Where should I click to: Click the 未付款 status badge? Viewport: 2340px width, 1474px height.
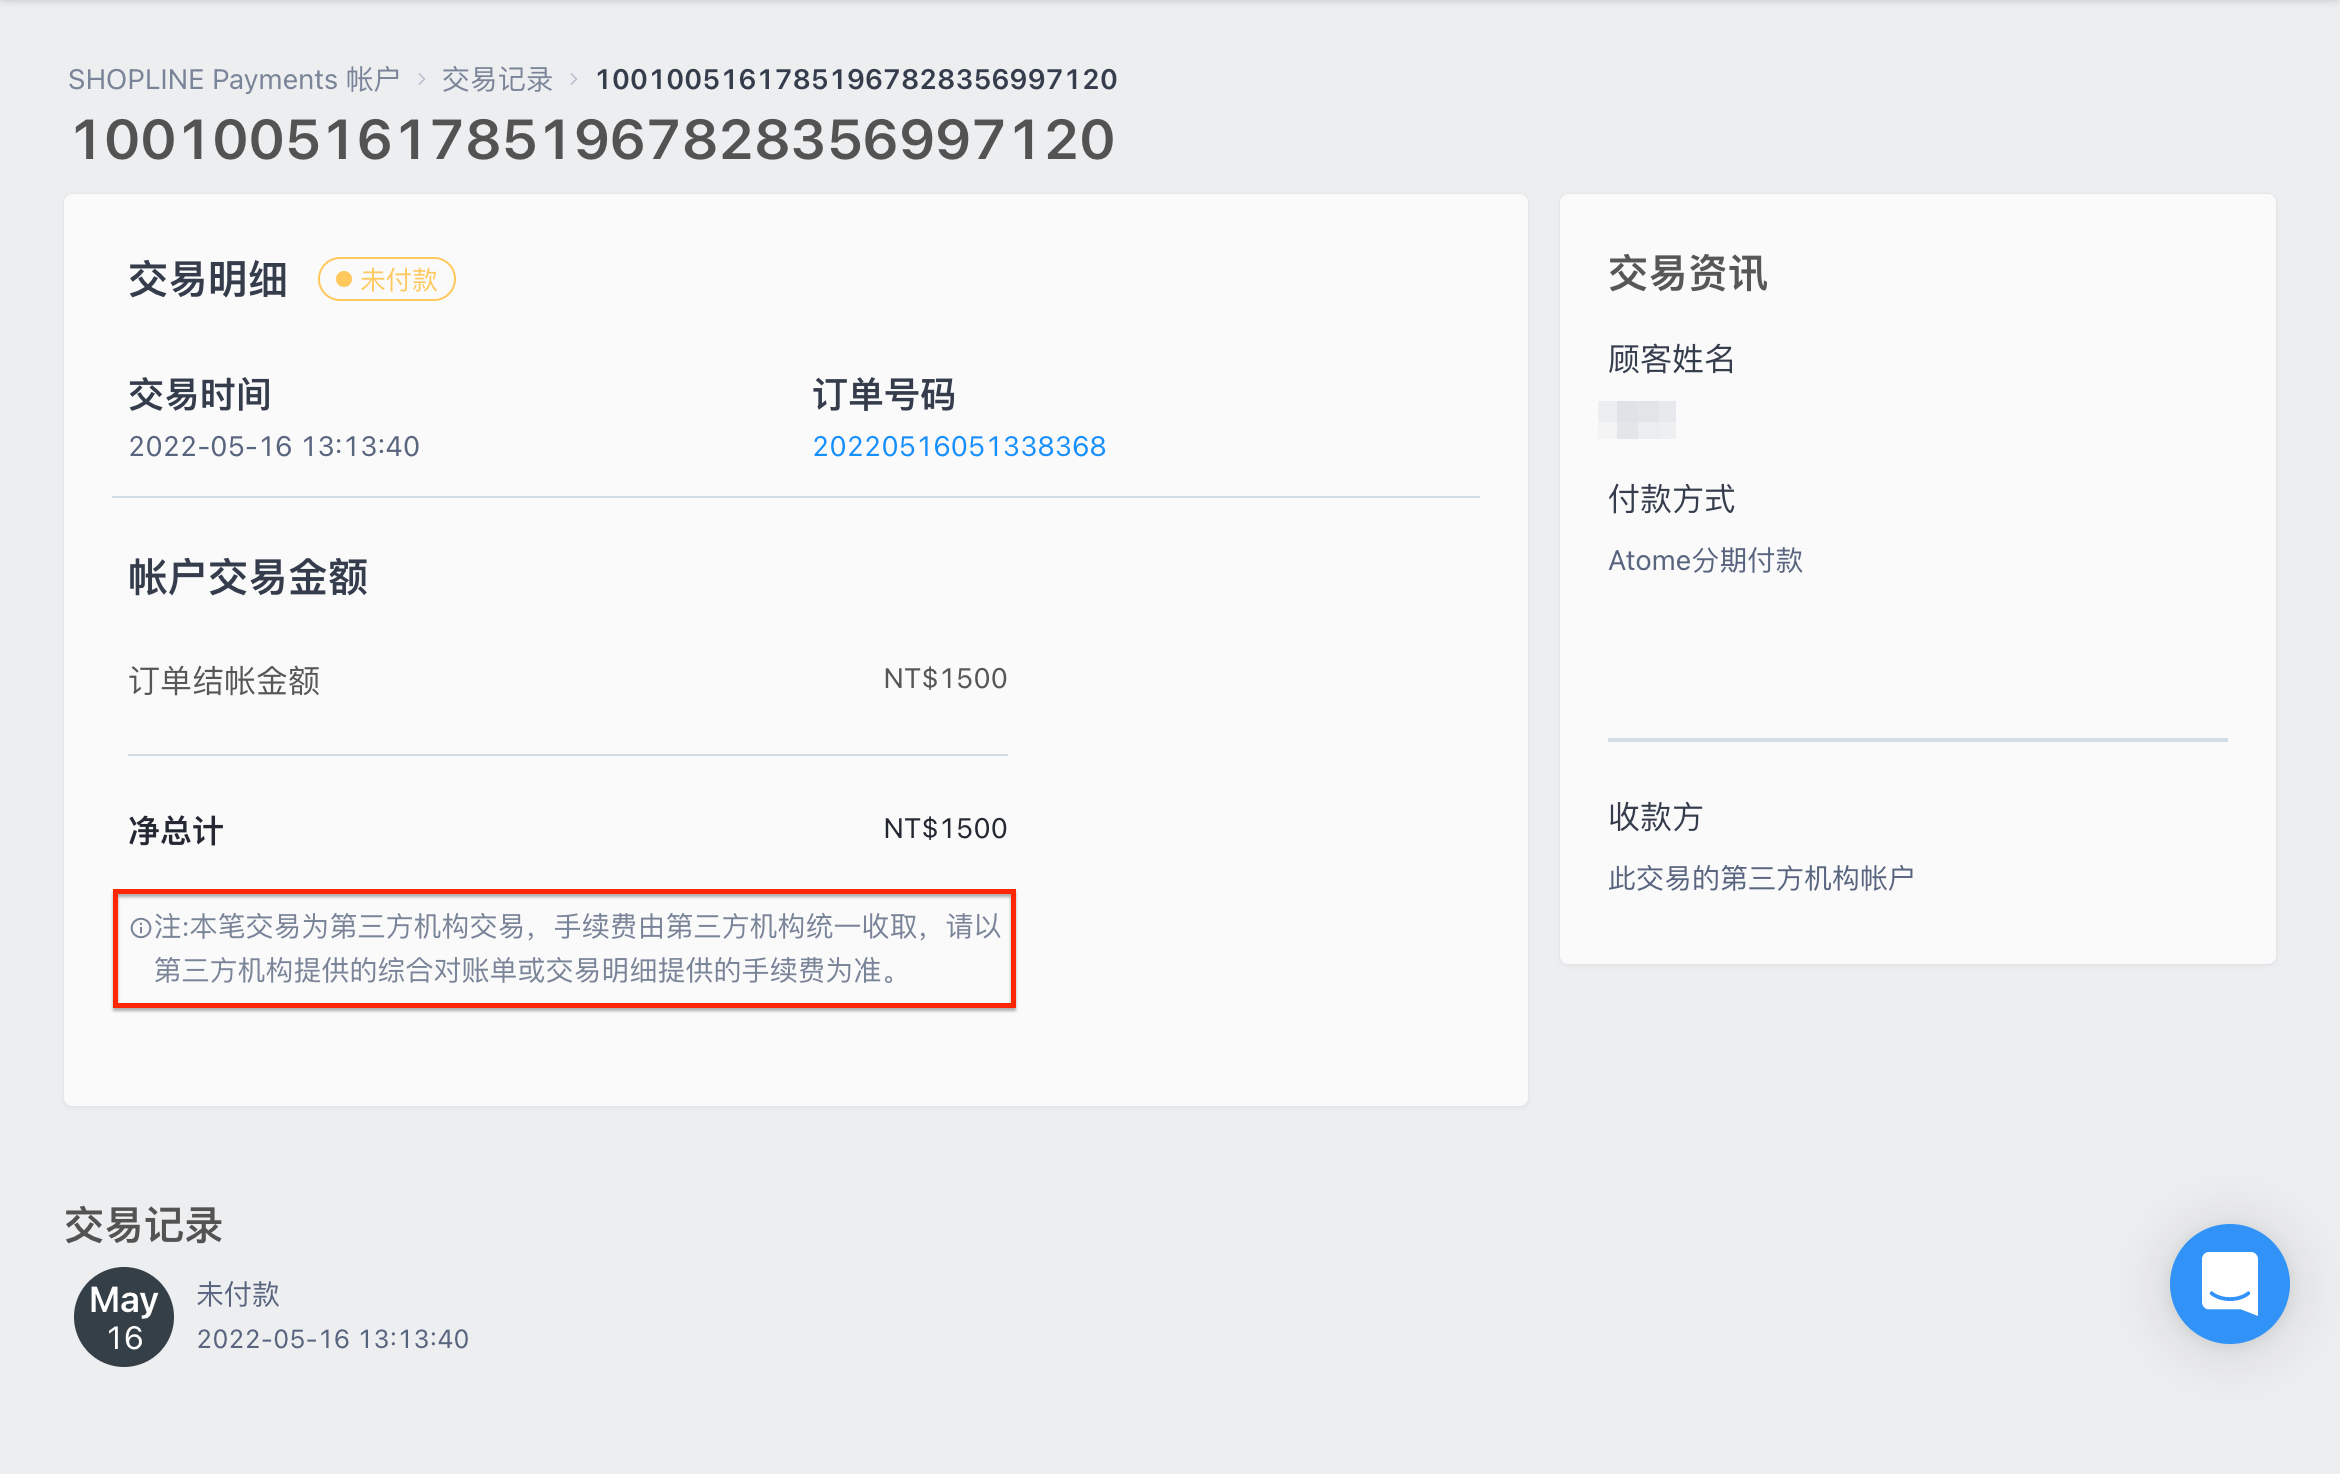(387, 279)
